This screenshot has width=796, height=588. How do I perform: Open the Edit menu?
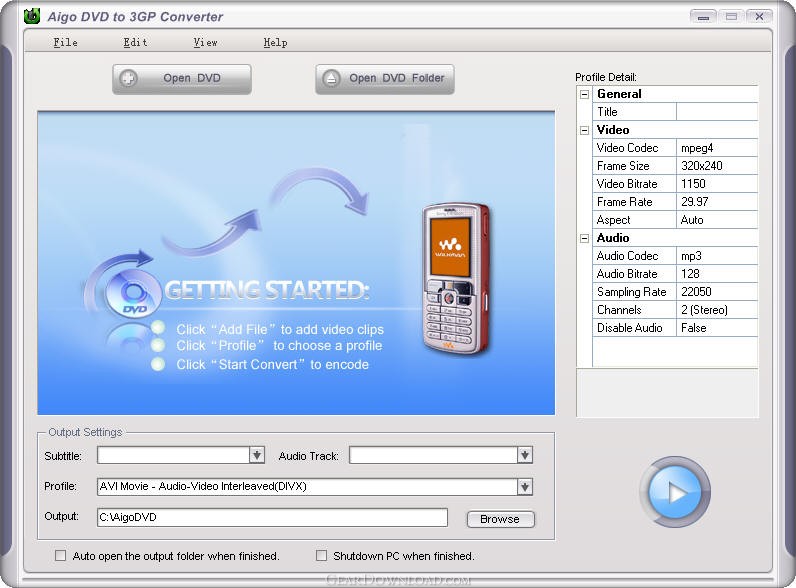pos(136,43)
